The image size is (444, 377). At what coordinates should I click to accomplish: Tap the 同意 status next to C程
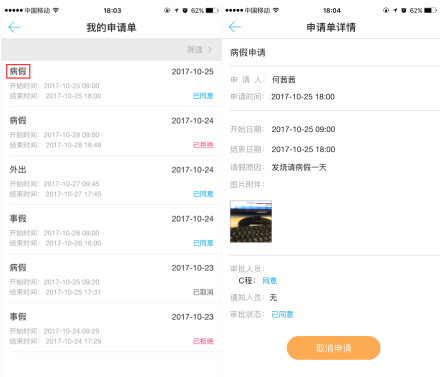tap(270, 281)
